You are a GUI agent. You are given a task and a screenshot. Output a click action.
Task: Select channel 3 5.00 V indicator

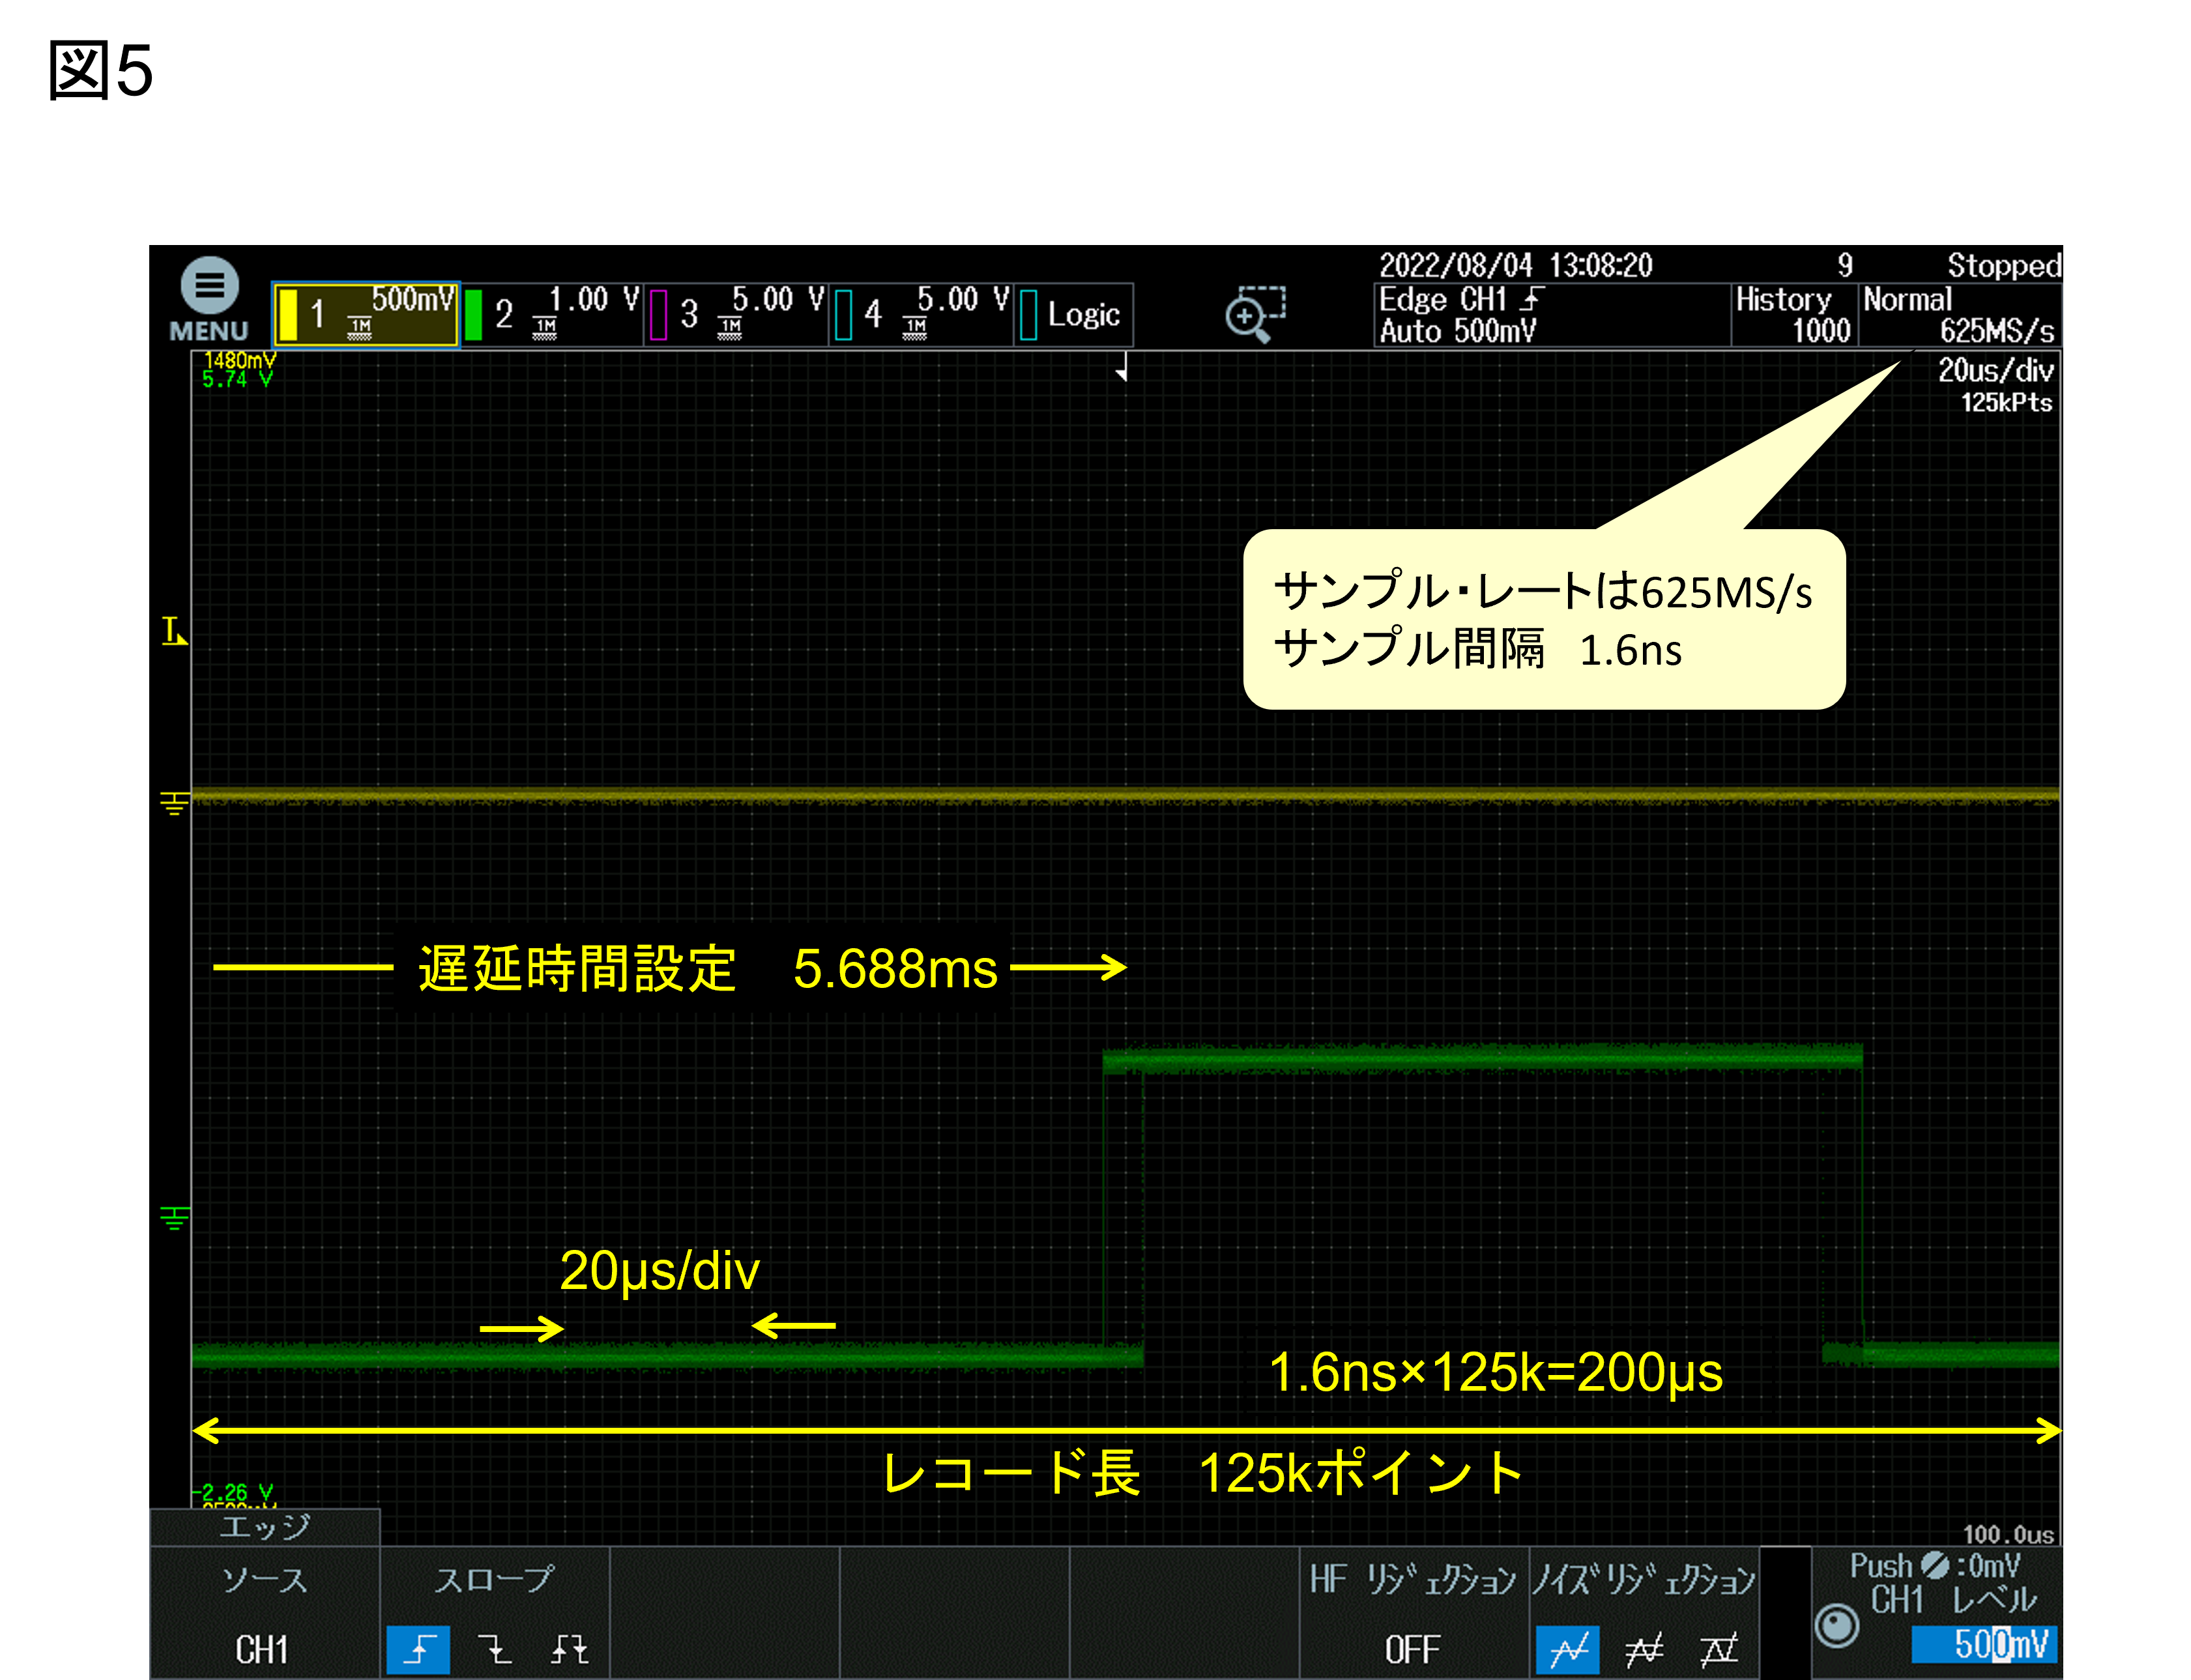point(737,314)
